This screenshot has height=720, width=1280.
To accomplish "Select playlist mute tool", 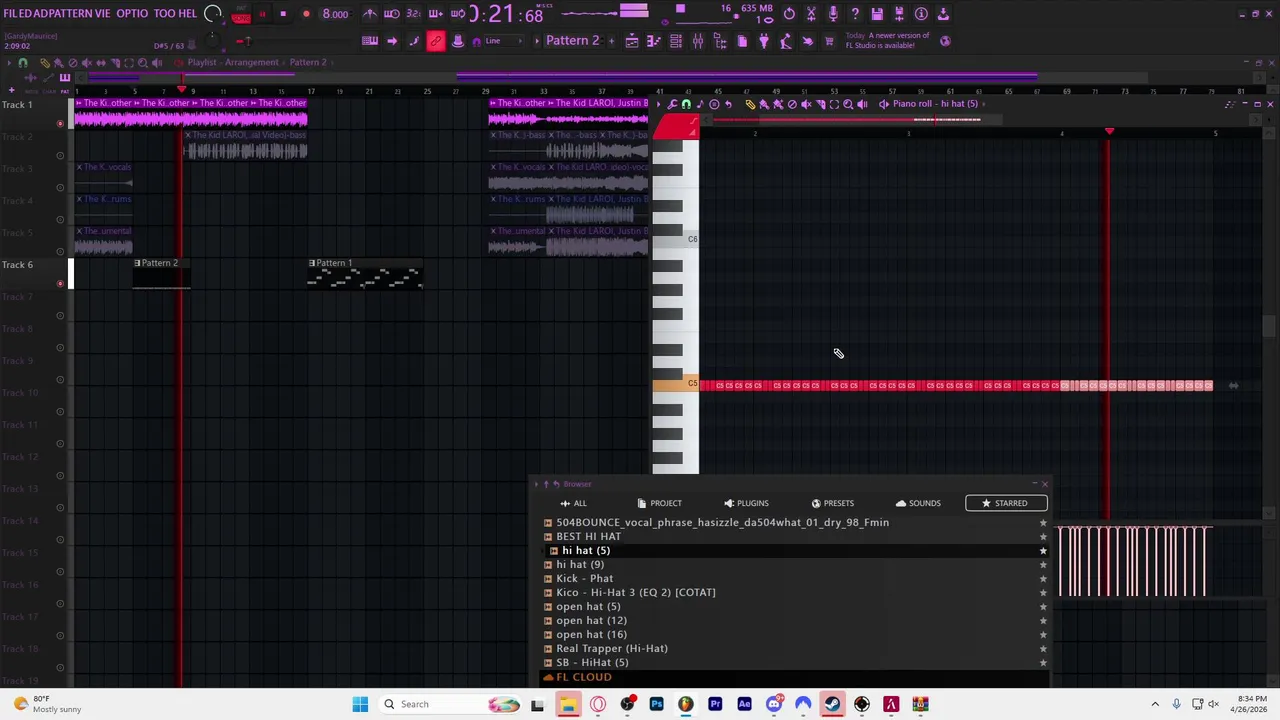I will coord(87,62).
